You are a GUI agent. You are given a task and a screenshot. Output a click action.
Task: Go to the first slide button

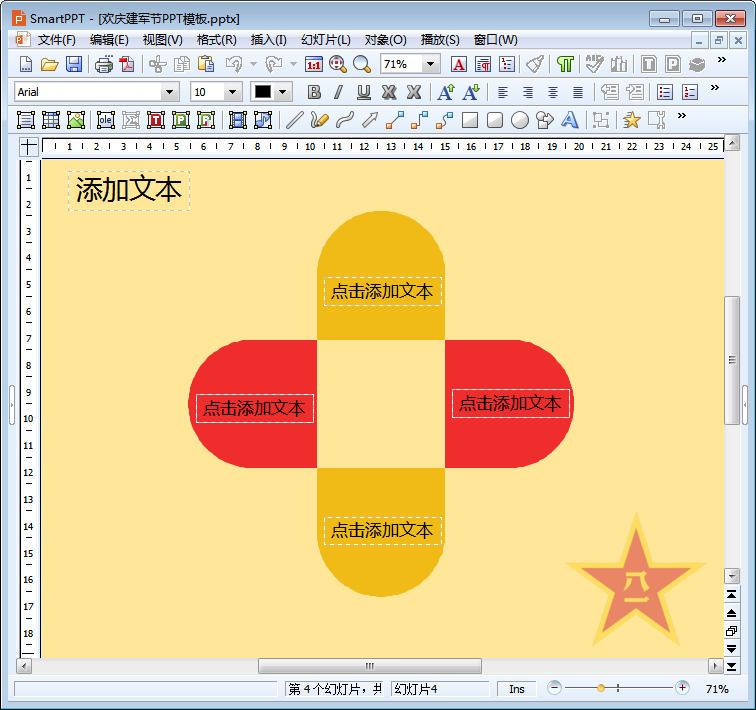pyautogui.click(x=731, y=595)
